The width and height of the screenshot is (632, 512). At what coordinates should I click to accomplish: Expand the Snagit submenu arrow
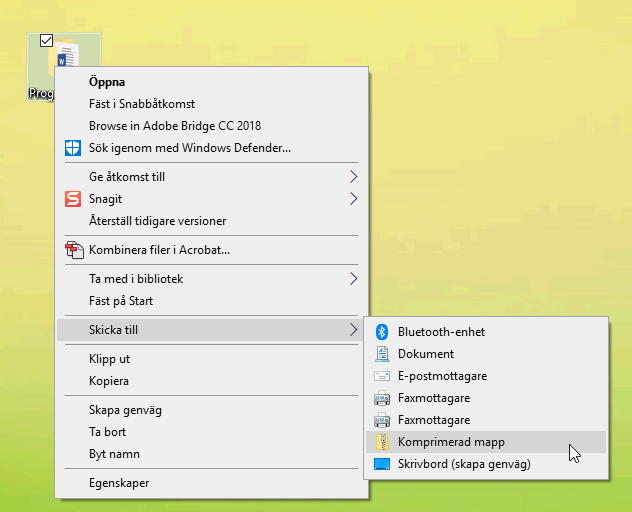coord(352,199)
